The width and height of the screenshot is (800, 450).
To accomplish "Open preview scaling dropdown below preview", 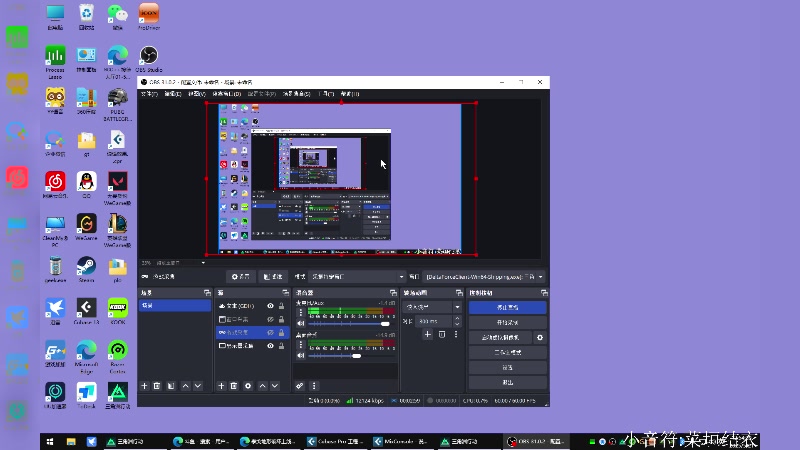I will click(x=181, y=263).
